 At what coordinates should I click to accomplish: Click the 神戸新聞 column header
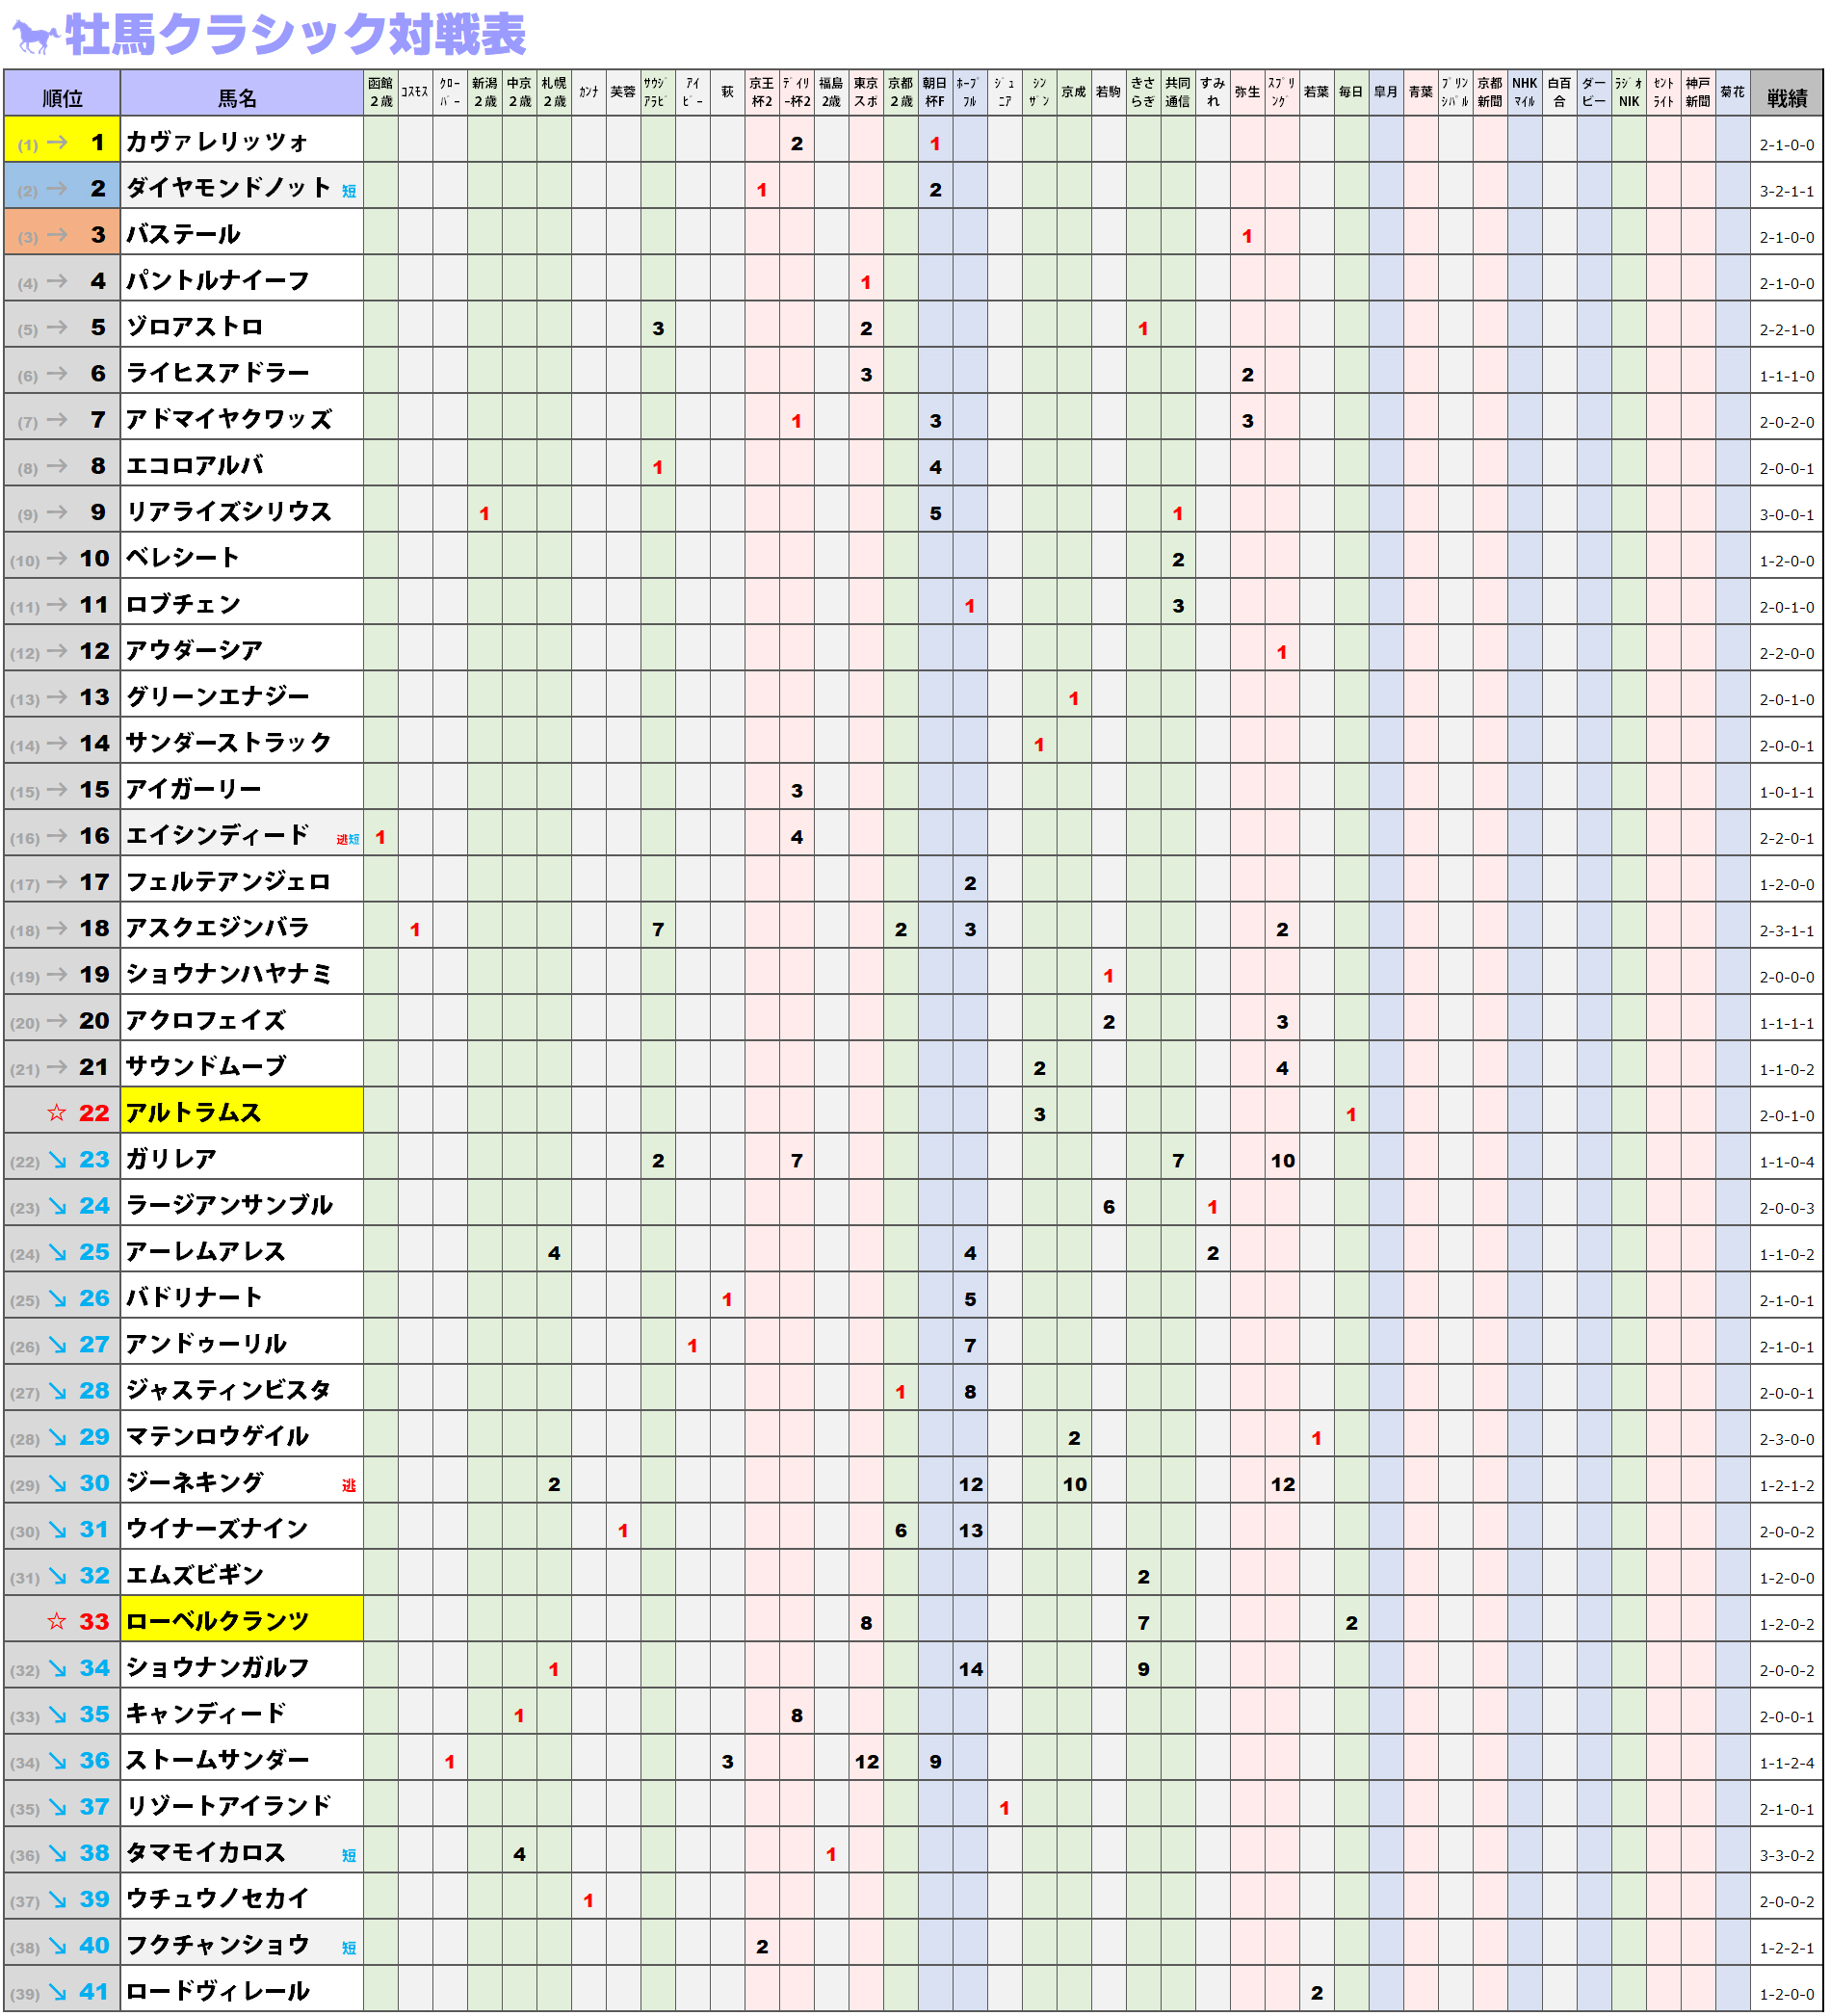(x=1698, y=93)
